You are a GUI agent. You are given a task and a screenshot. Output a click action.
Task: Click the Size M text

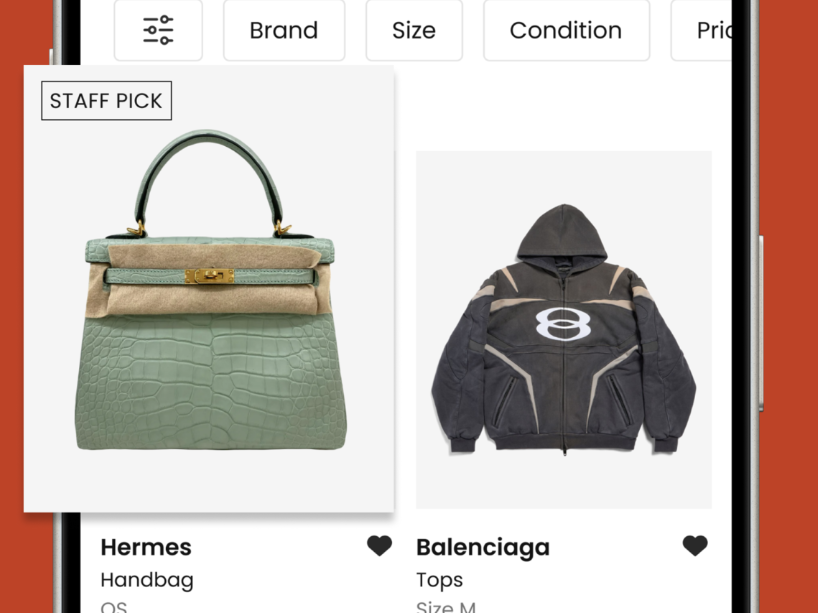pos(446,606)
